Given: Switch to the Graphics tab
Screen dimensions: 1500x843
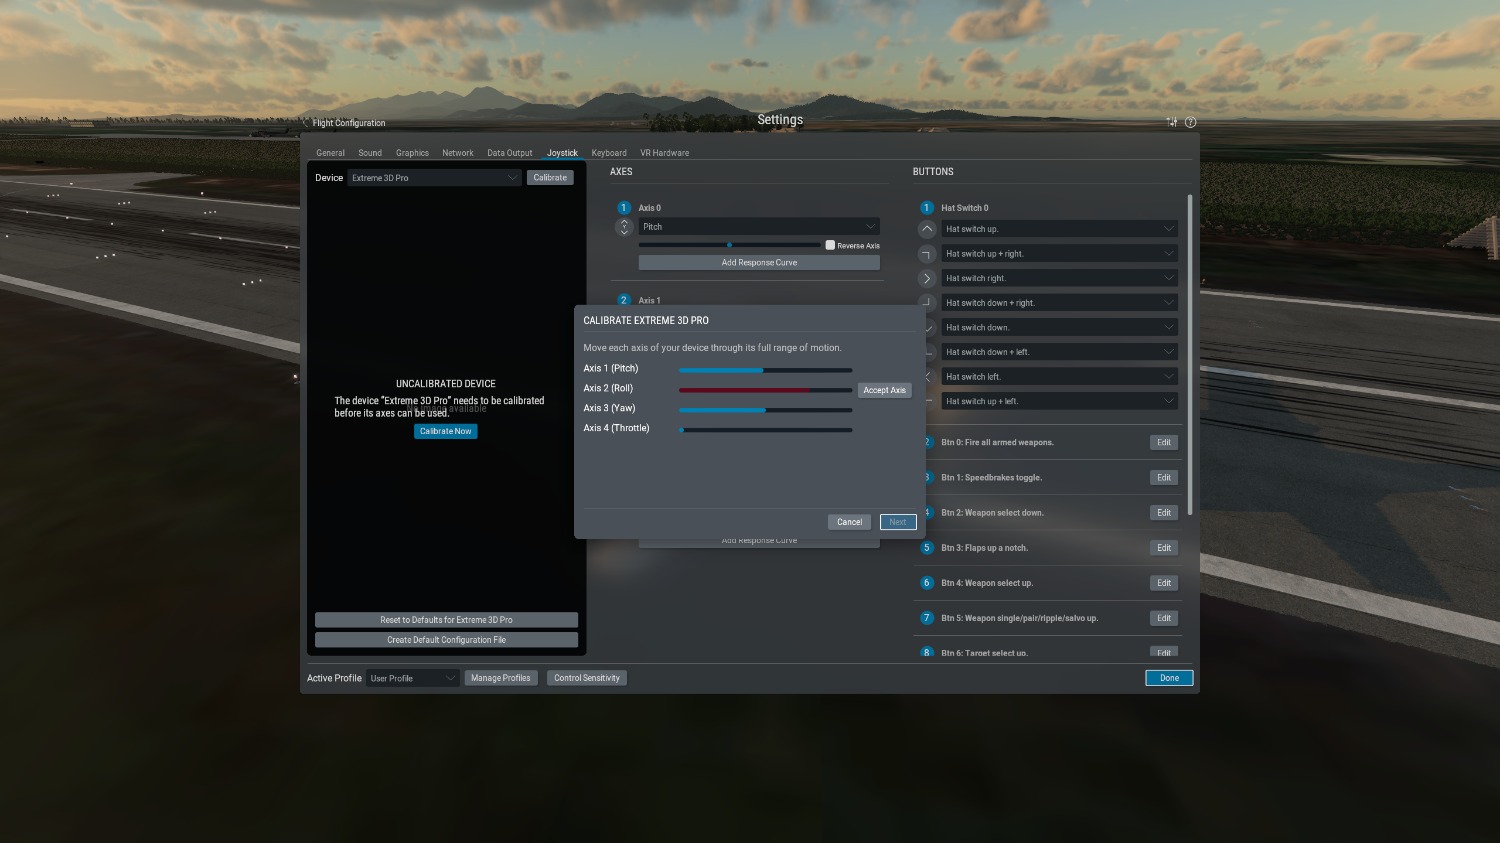Looking at the screenshot, I should click(x=412, y=153).
